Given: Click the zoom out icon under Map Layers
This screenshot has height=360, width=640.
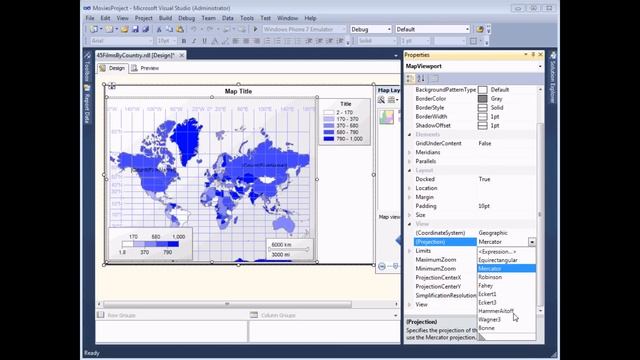Looking at the screenshot, I should pos(382,266).
